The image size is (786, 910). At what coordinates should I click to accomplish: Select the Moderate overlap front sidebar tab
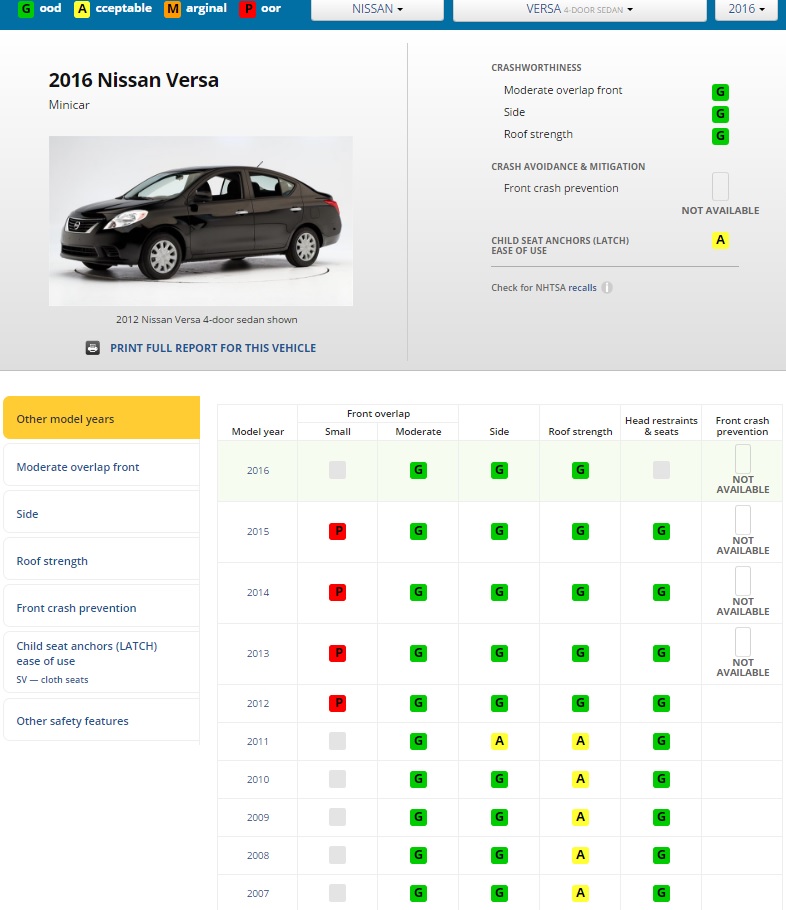pyautogui.click(x=102, y=466)
